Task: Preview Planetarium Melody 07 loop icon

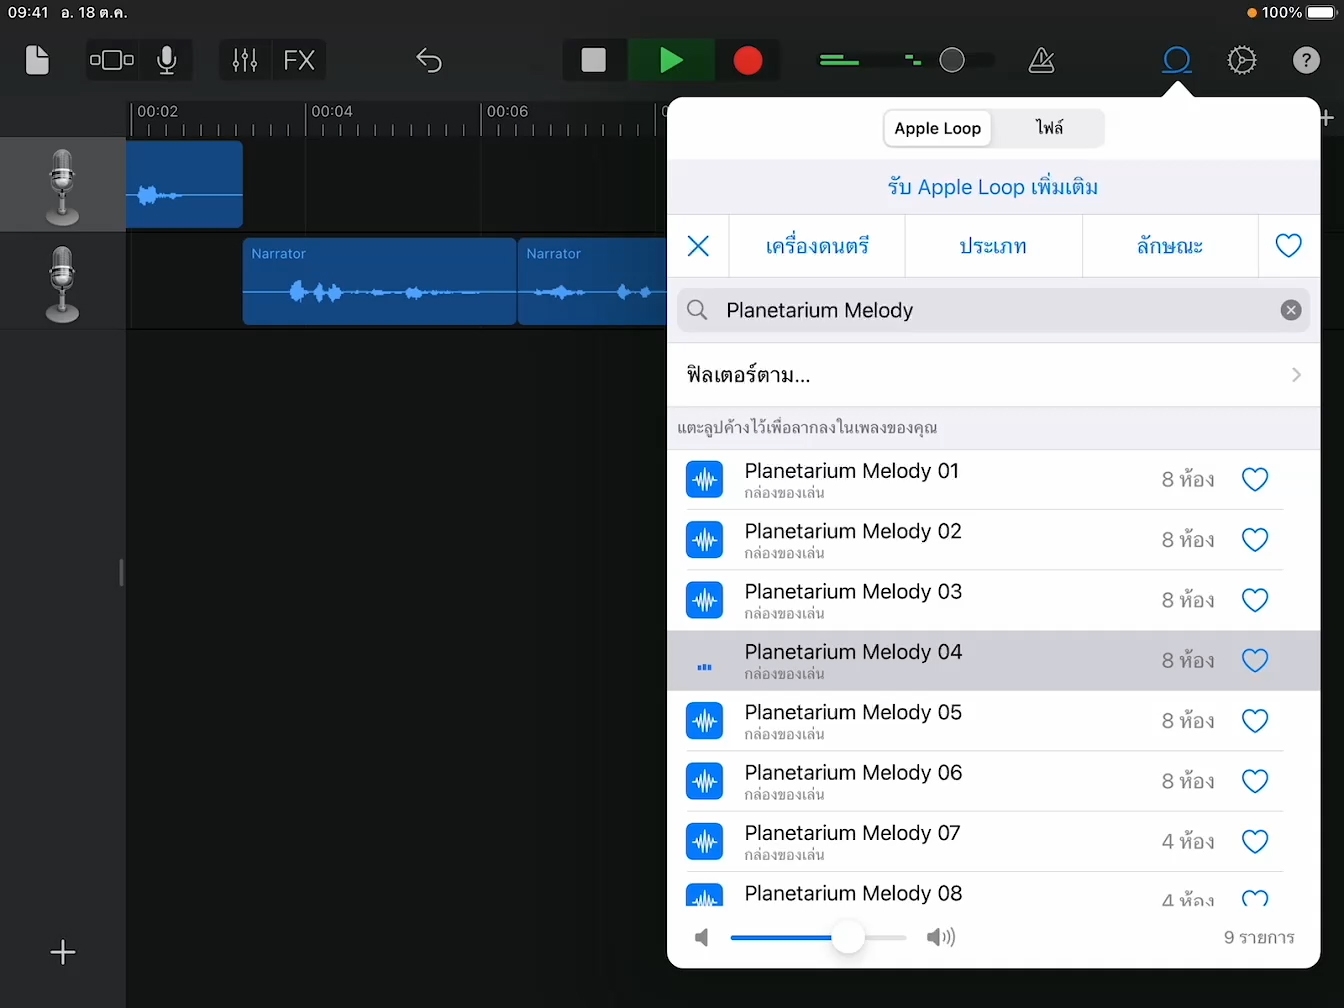Action: click(x=704, y=842)
